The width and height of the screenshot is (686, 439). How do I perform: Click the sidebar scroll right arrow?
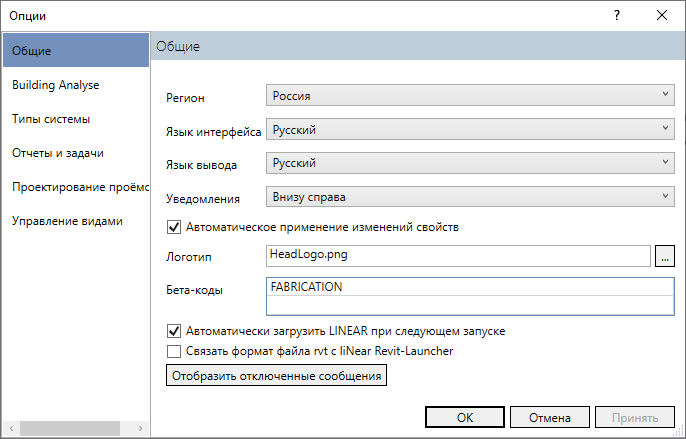click(x=140, y=428)
